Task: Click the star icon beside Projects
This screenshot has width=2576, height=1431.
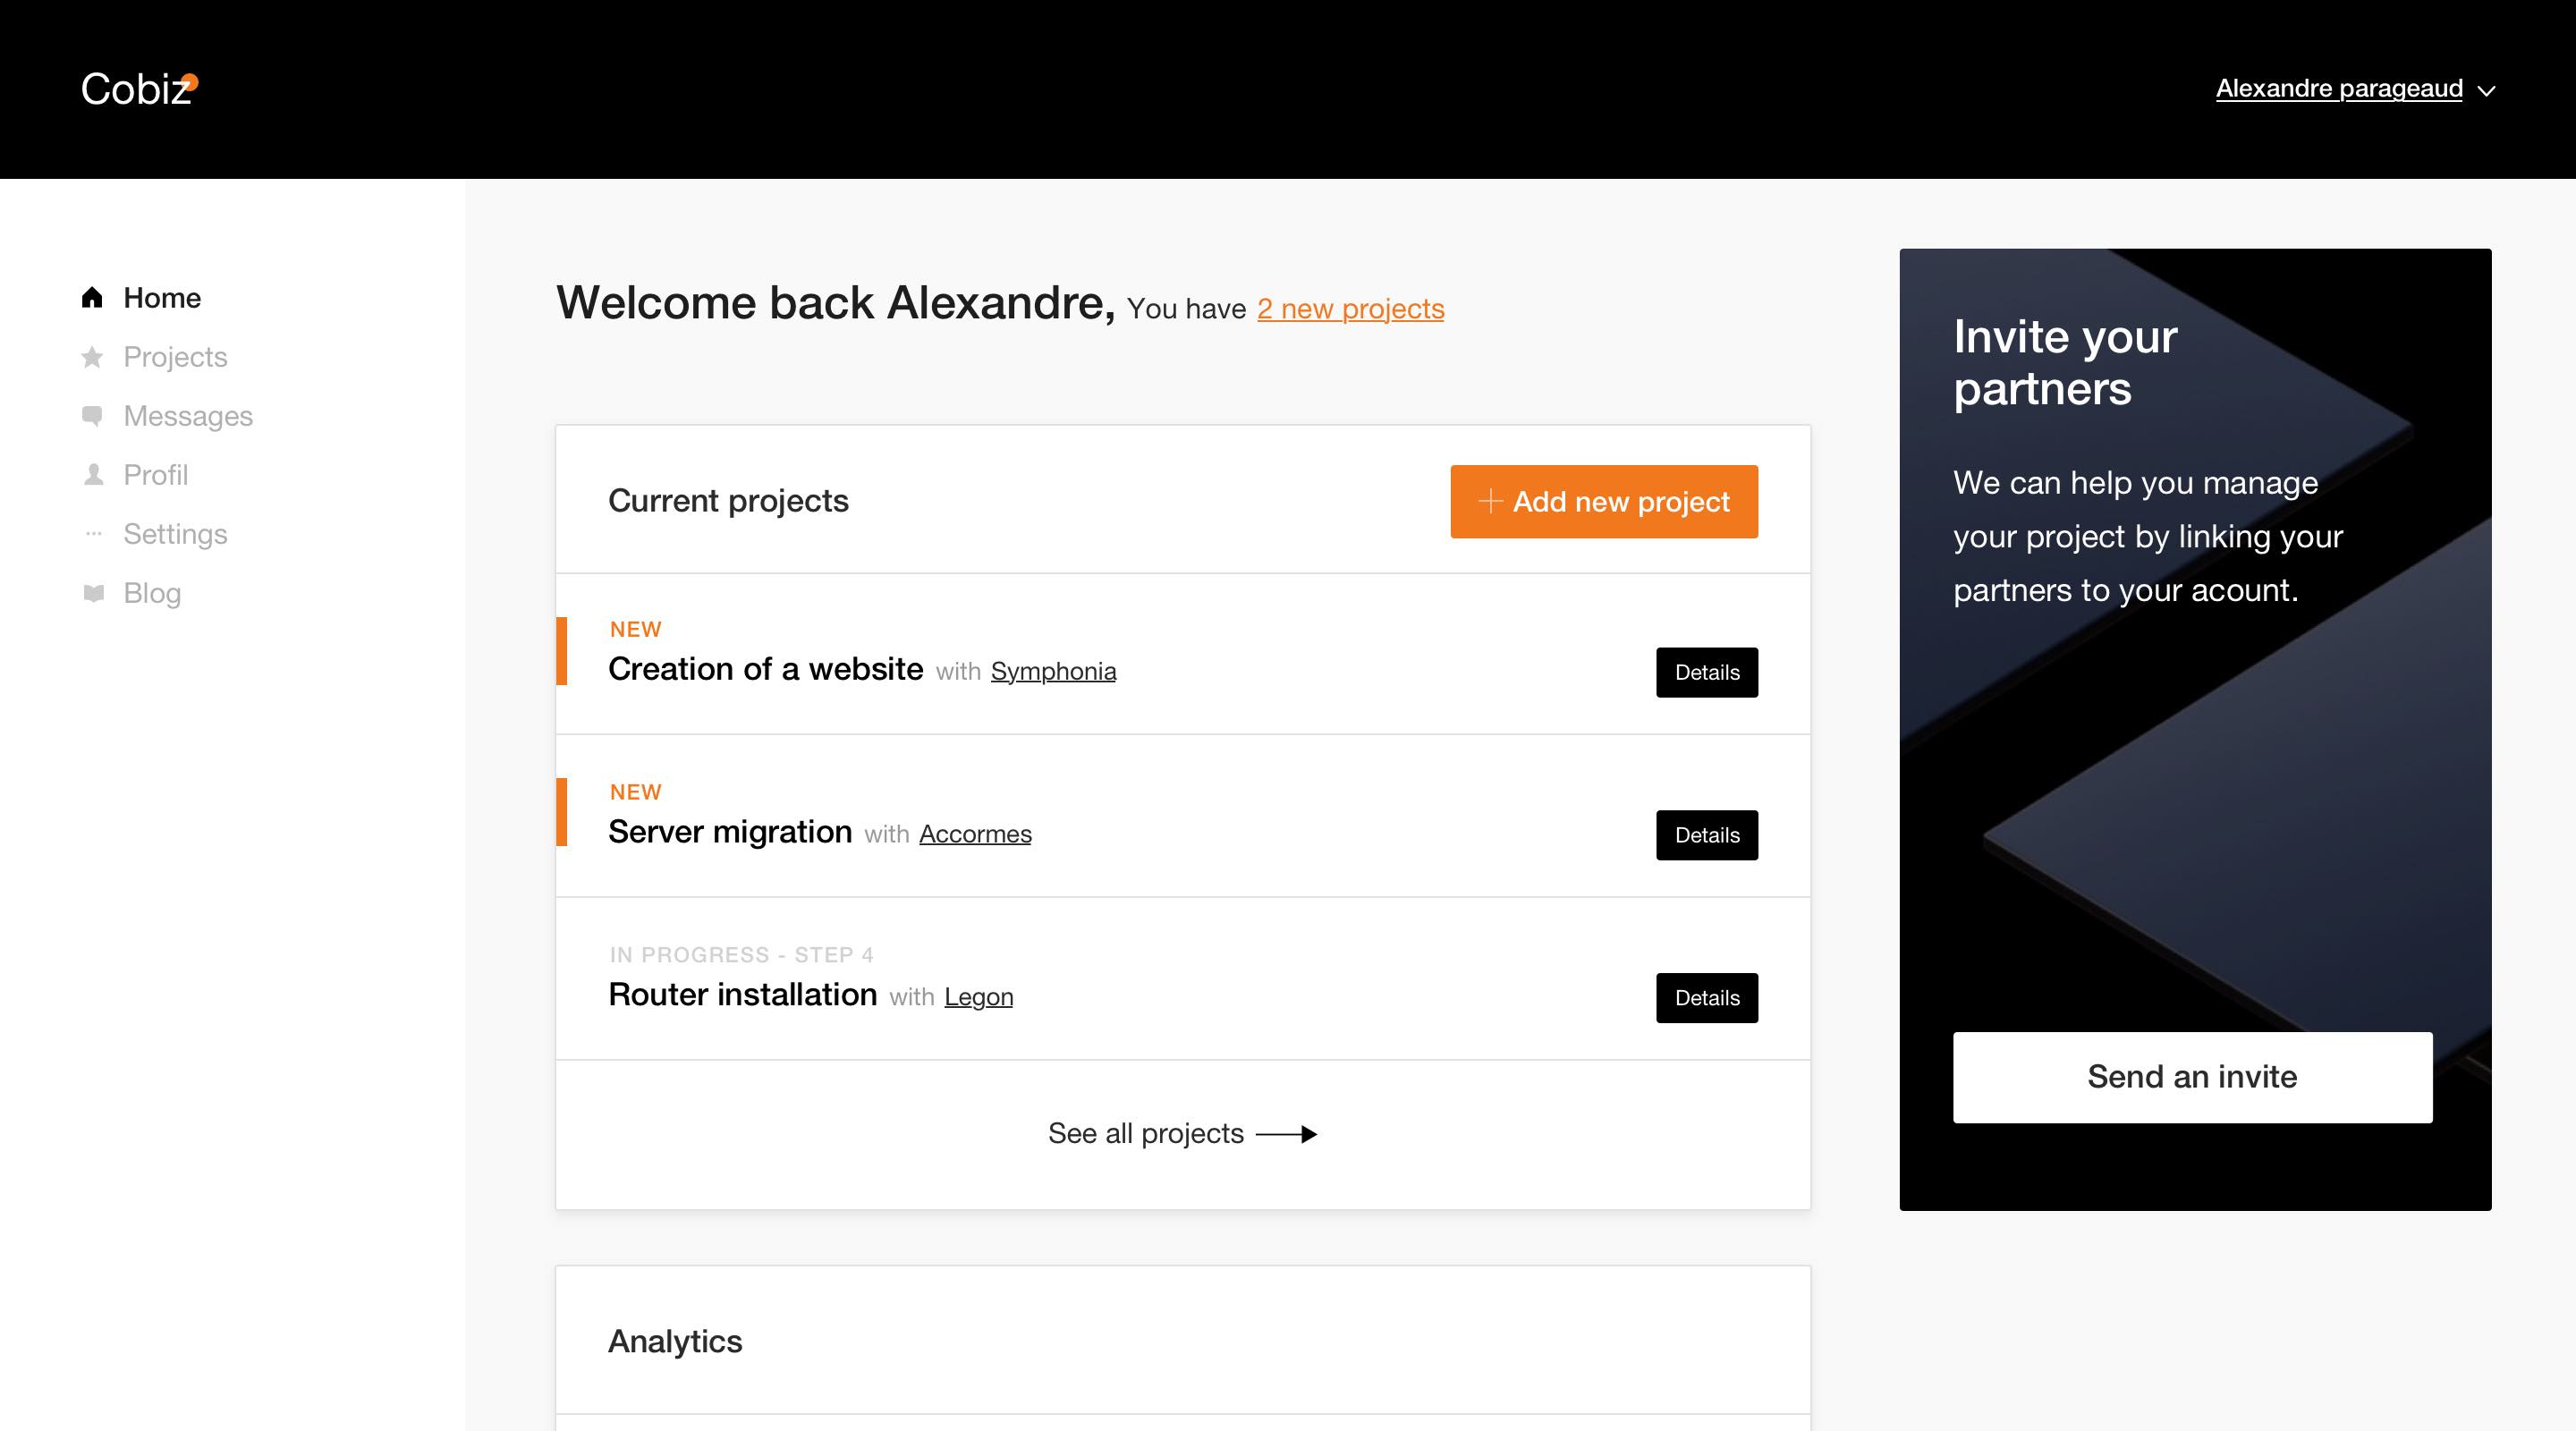Action: 92,357
